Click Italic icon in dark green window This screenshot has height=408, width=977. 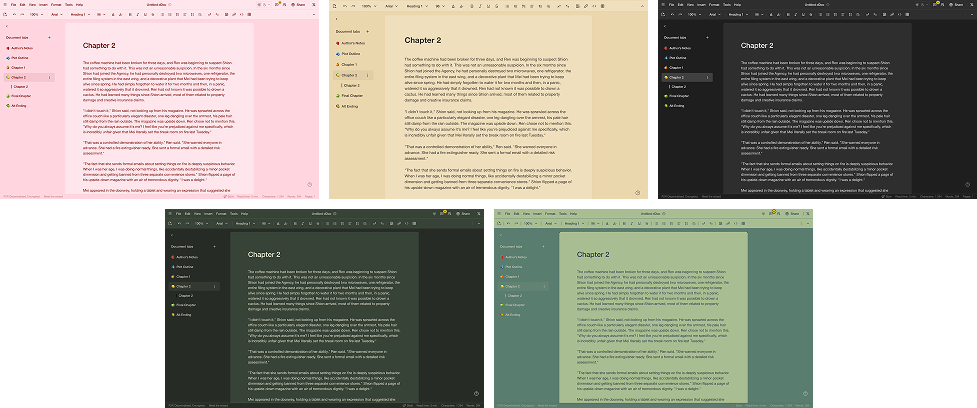(x=302, y=223)
